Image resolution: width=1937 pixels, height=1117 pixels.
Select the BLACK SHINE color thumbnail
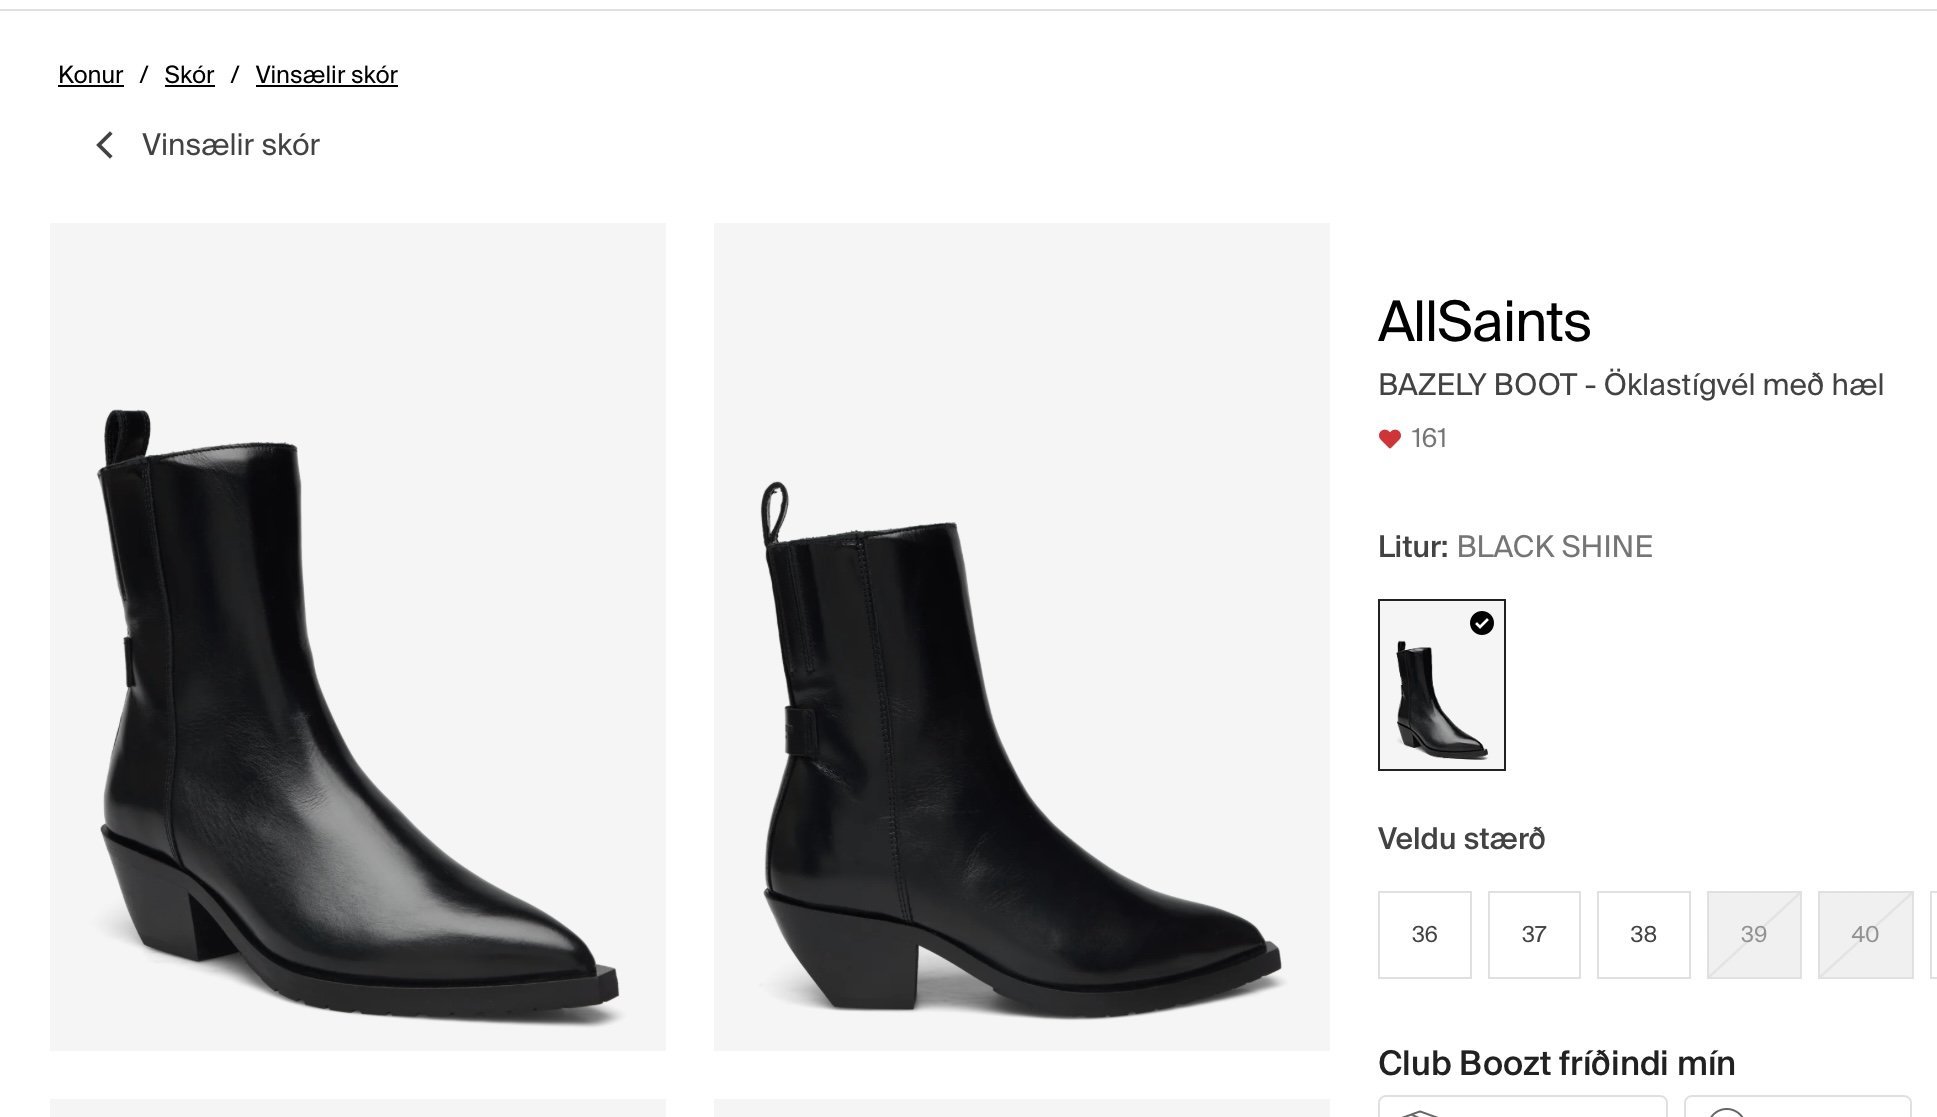pos(1441,685)
